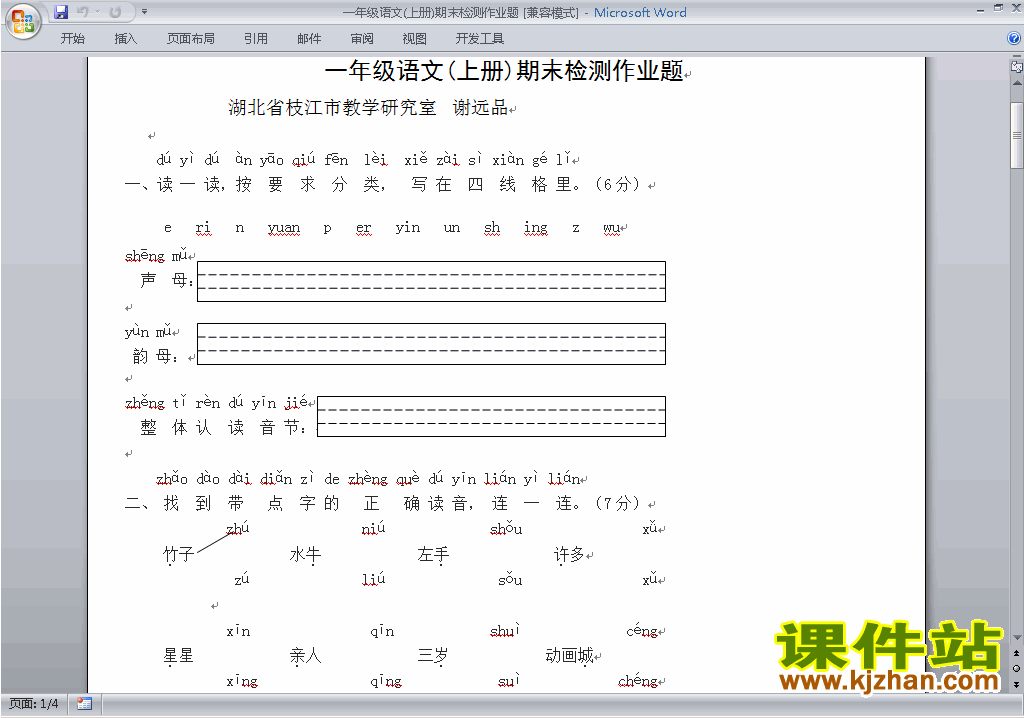Viewport: 1024px width, 718px height.
Task: Open Word Help with the blue question icon
Action: click(1014, 39)
